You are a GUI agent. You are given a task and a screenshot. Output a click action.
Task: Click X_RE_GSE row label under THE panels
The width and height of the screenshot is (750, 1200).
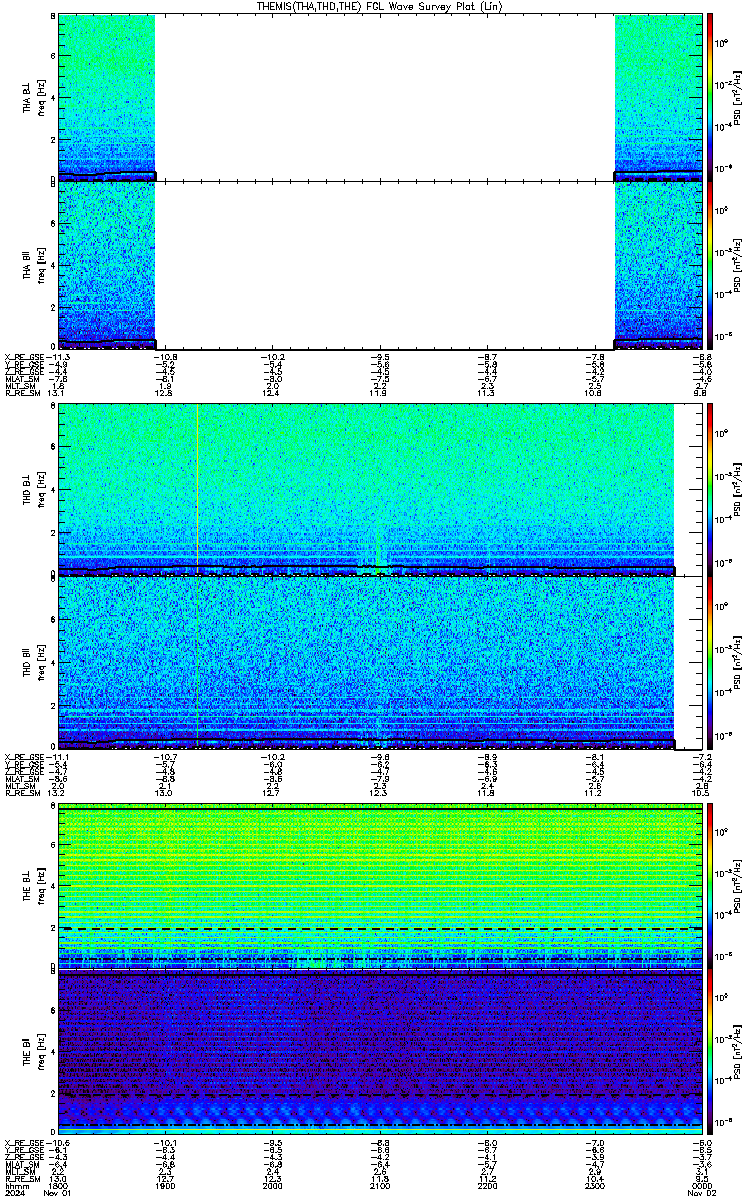pyautogui.click(x=23, y=1145)
